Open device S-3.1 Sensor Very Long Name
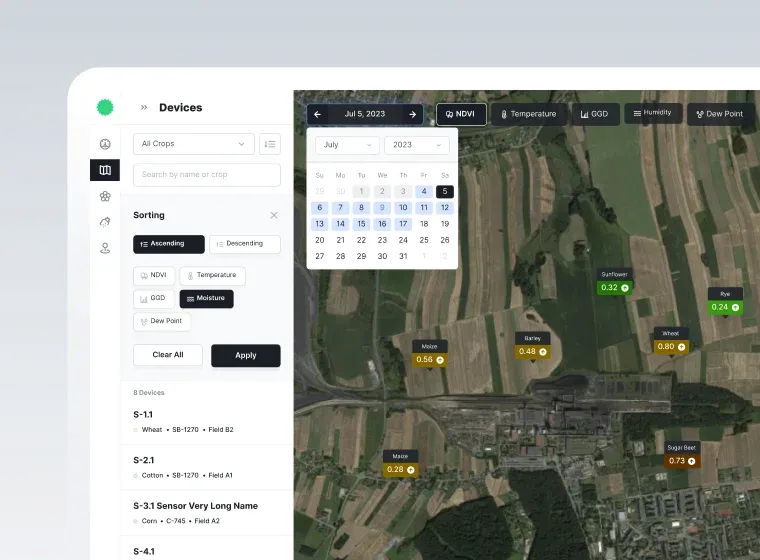This screenshot has width=760, height=560. (207, 512)
